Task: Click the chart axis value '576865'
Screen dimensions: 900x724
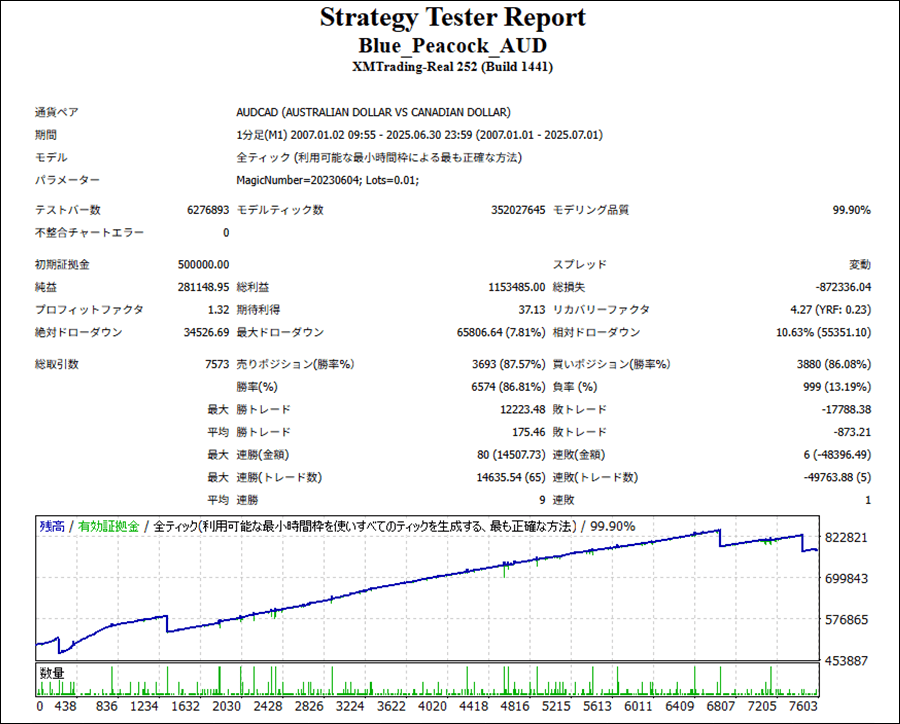Action: coord(846,620)
